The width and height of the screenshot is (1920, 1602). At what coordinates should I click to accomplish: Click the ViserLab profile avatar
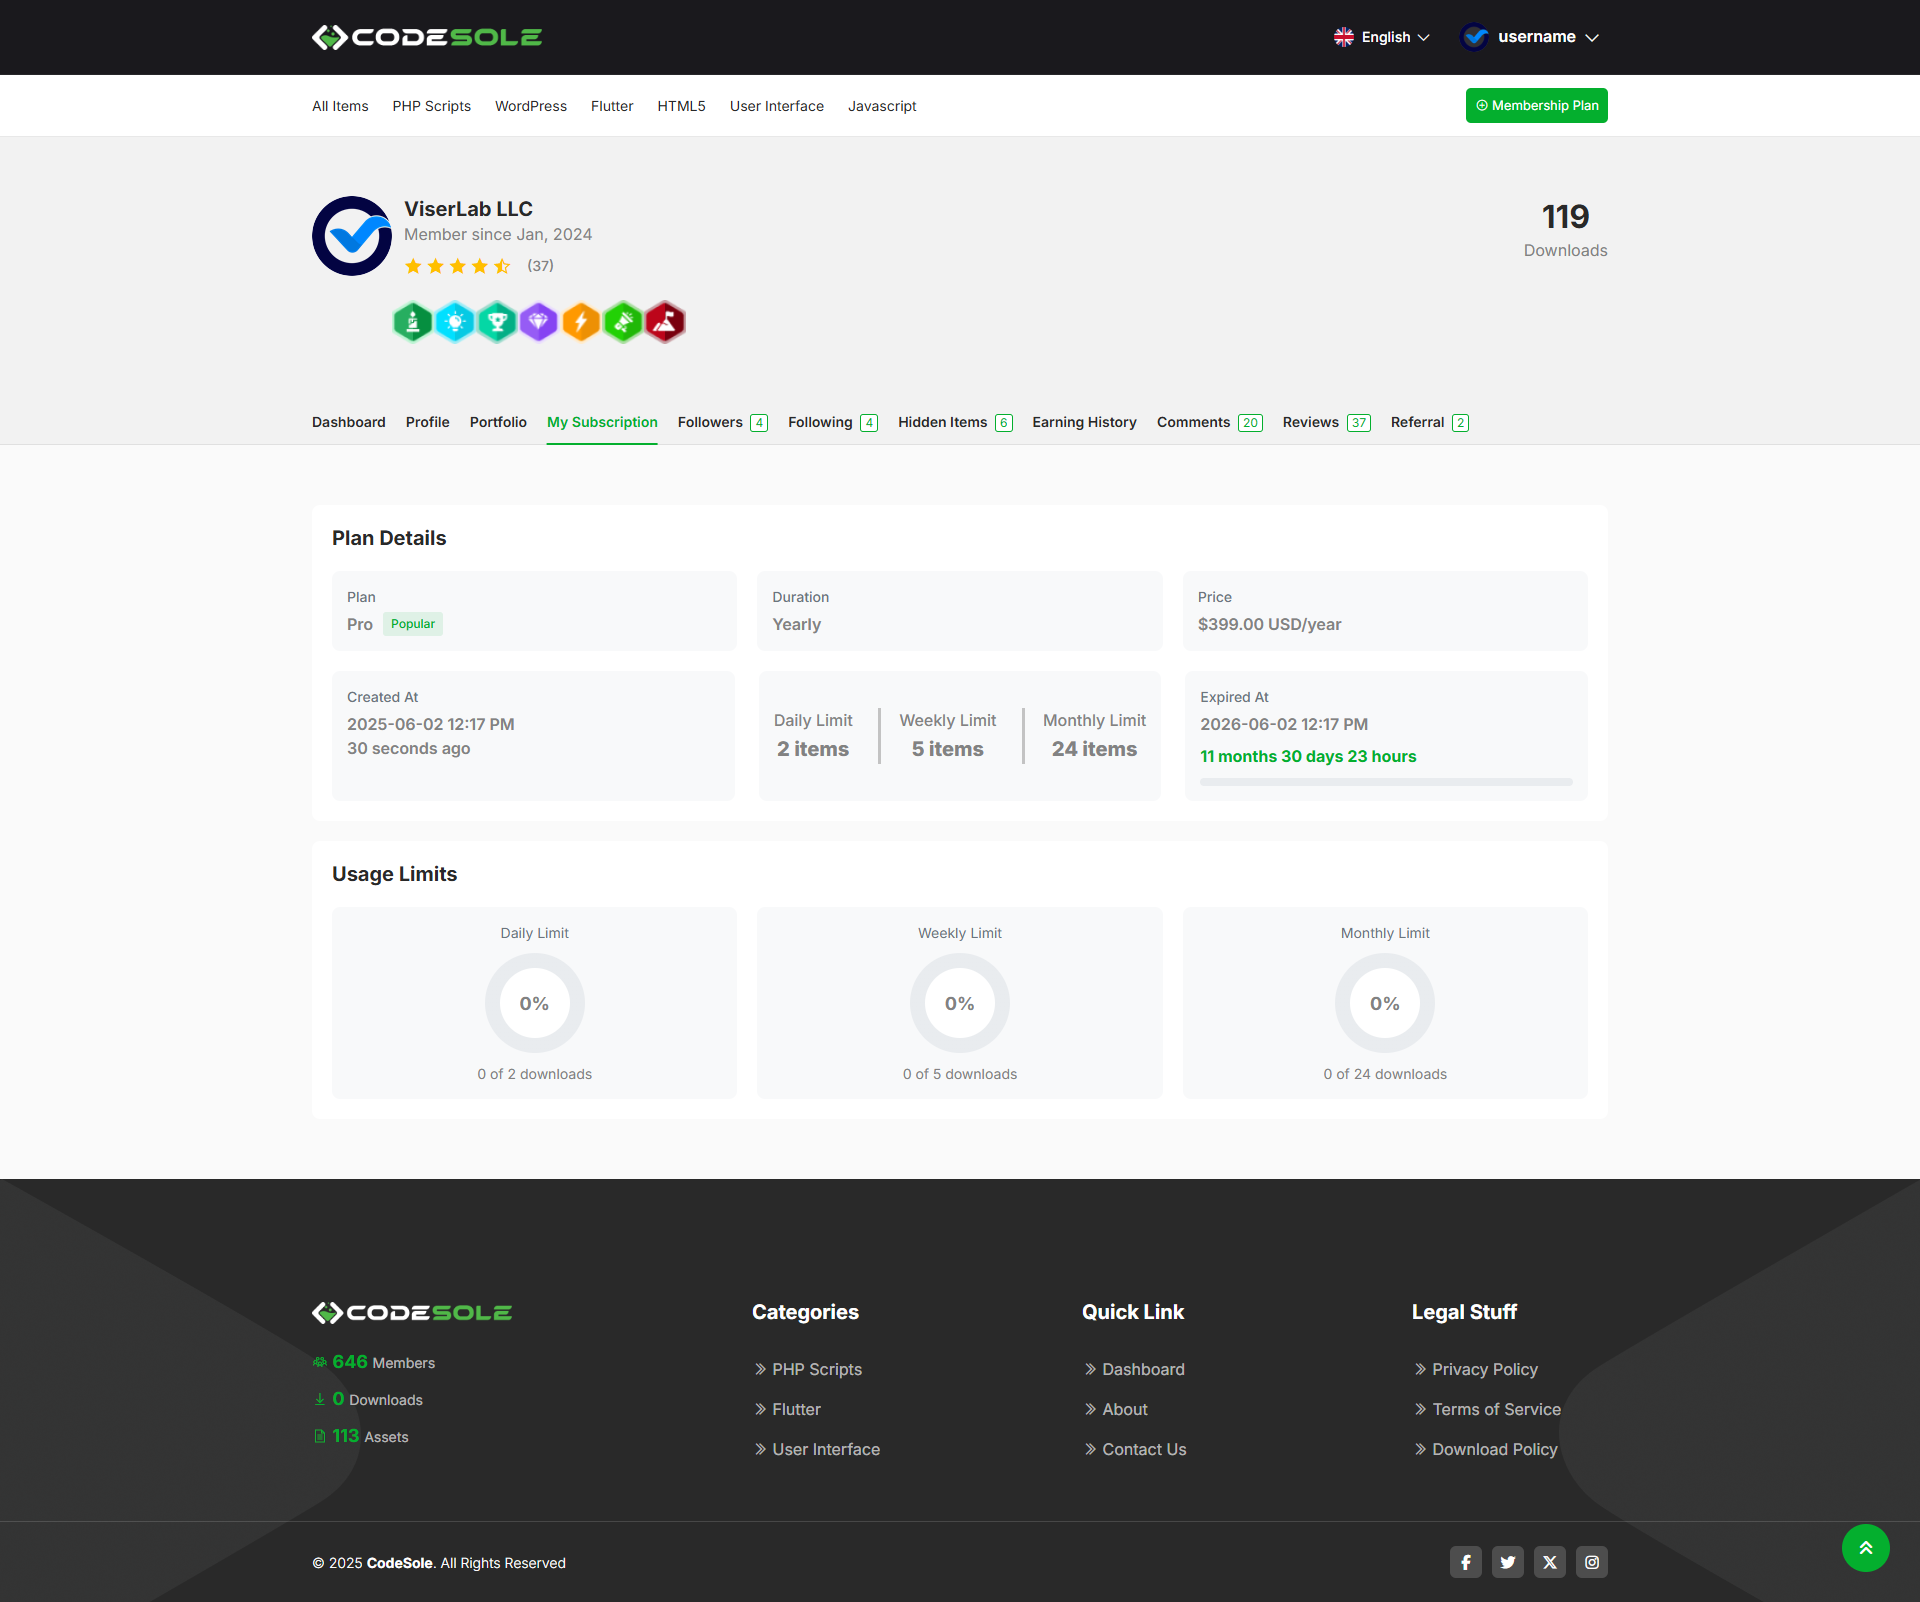point(352,236)
